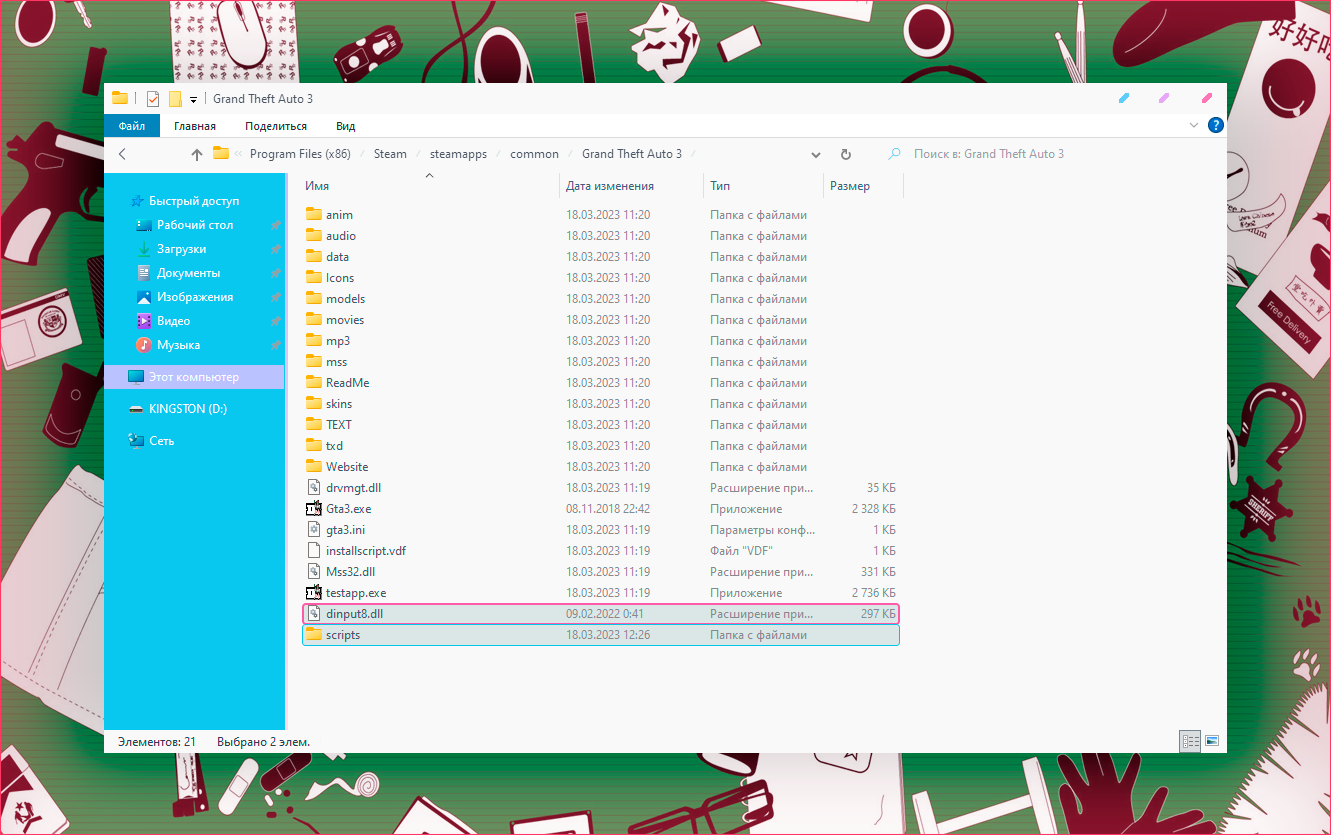Click the date 08.11.2018 22:42
The height and width of the screenshot is (835, 1331).
[608, 509]
